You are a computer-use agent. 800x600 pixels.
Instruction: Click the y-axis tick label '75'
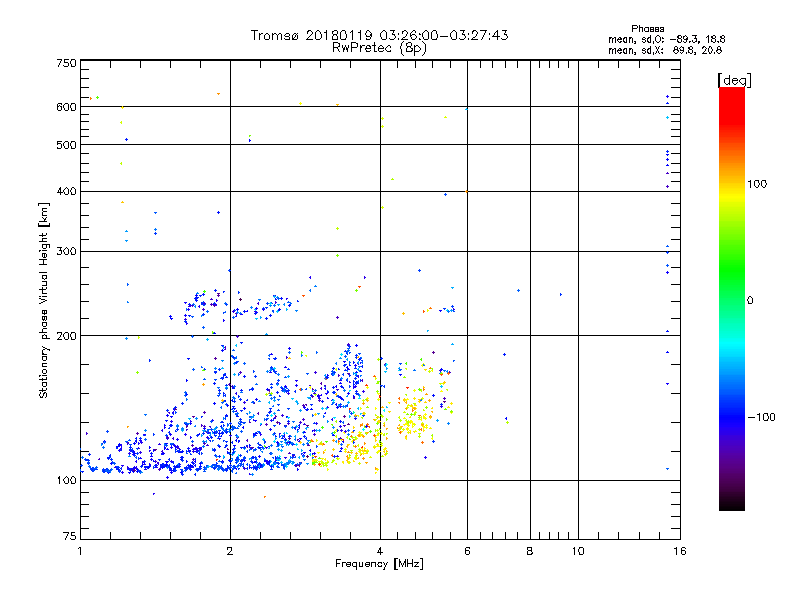[x=70, y=536]
